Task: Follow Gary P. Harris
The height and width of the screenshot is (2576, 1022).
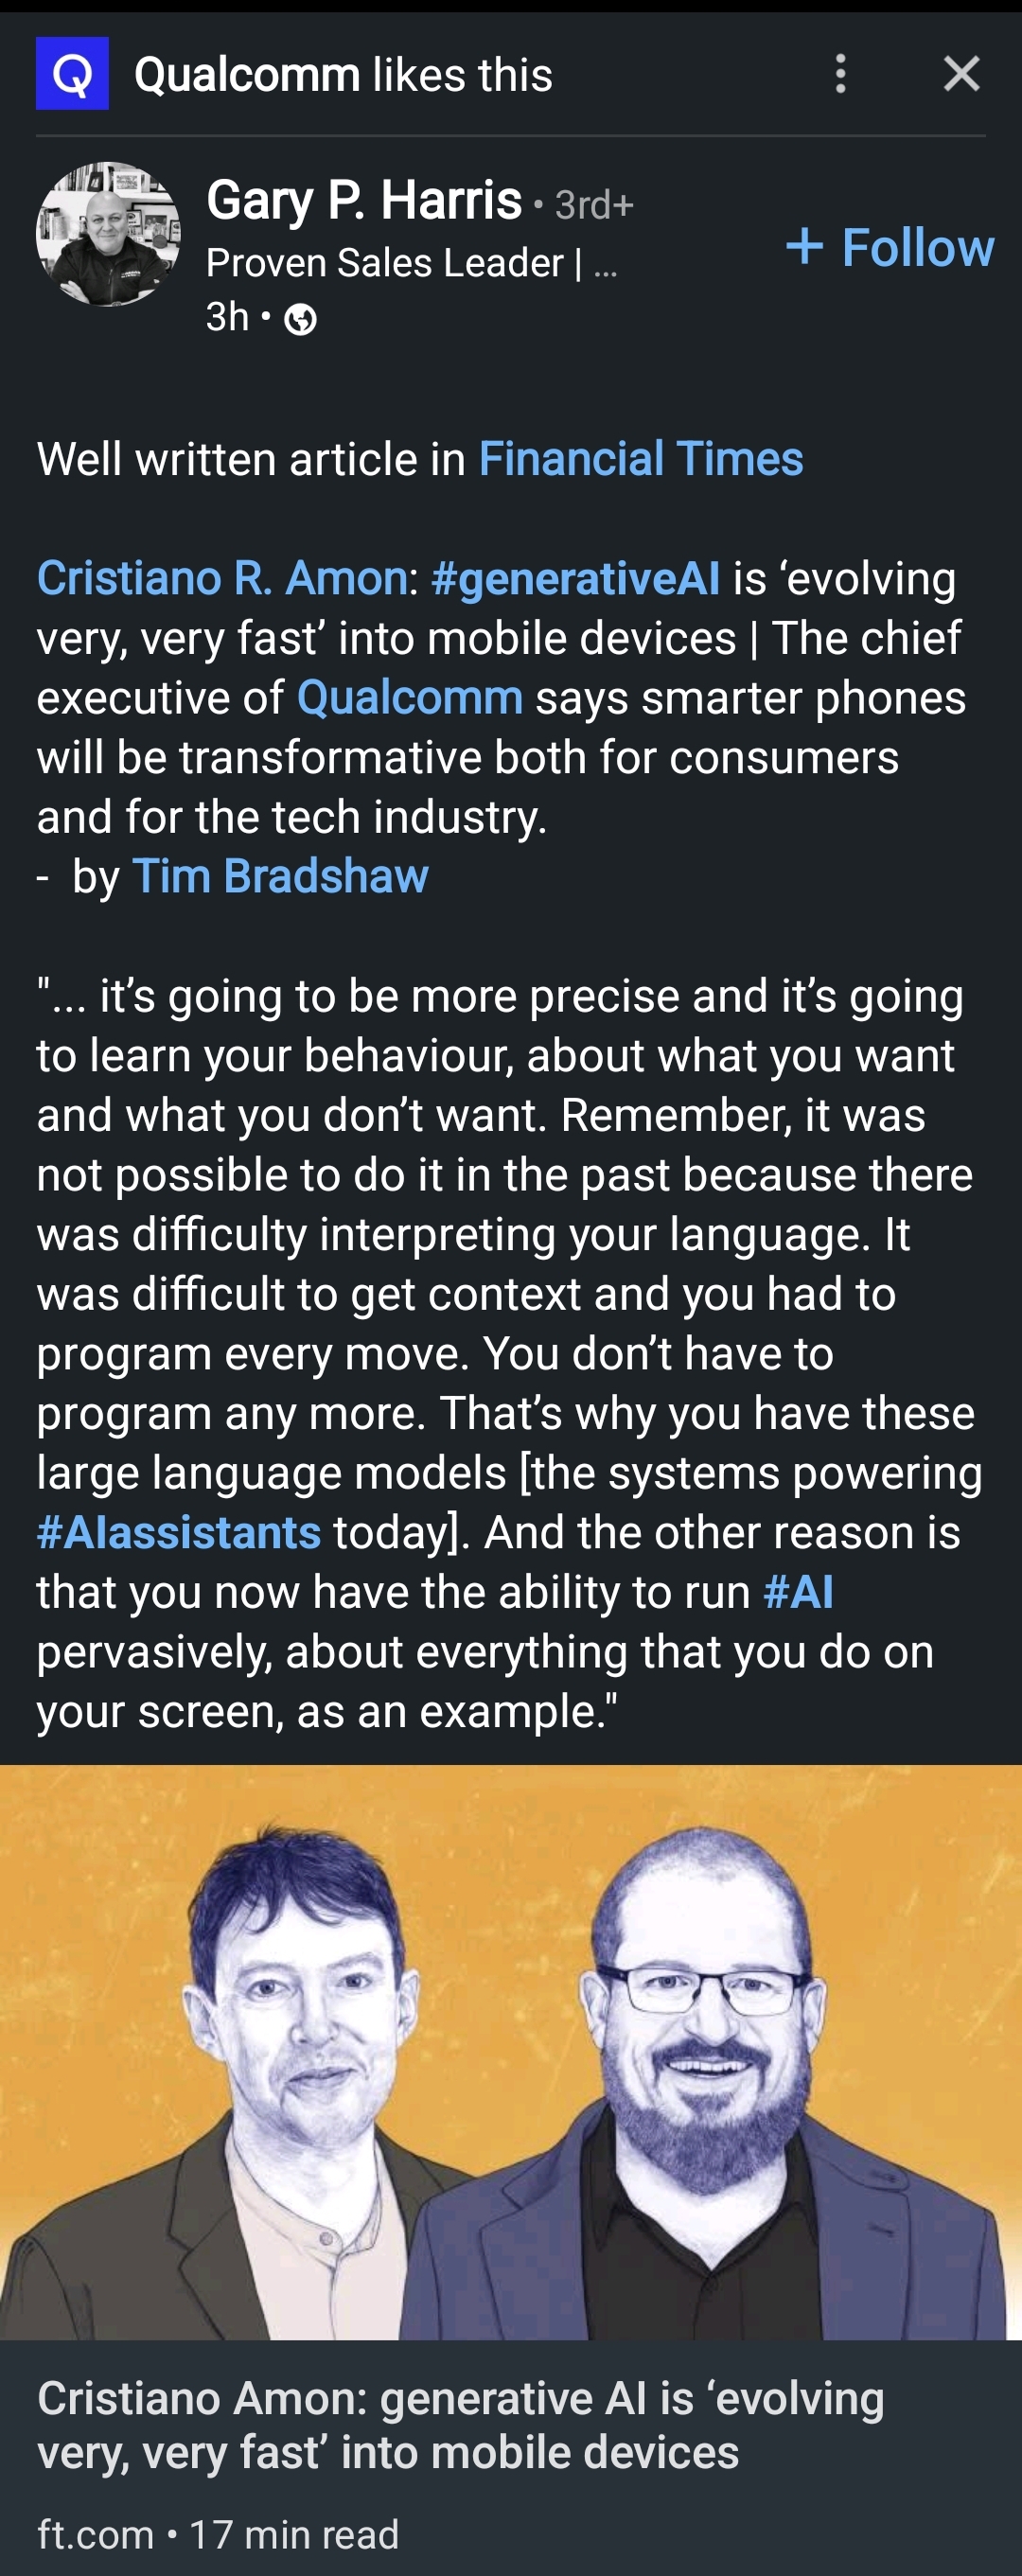Action: tap(890, 247)
